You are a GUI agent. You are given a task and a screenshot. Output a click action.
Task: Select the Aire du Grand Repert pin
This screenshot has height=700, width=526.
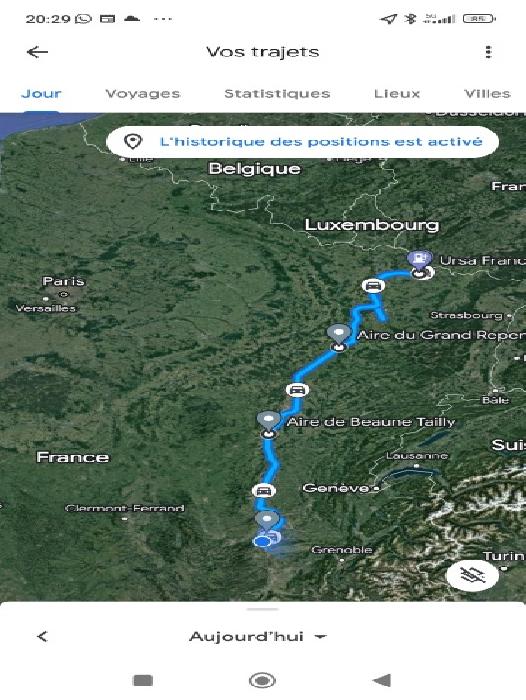point(338,335)
